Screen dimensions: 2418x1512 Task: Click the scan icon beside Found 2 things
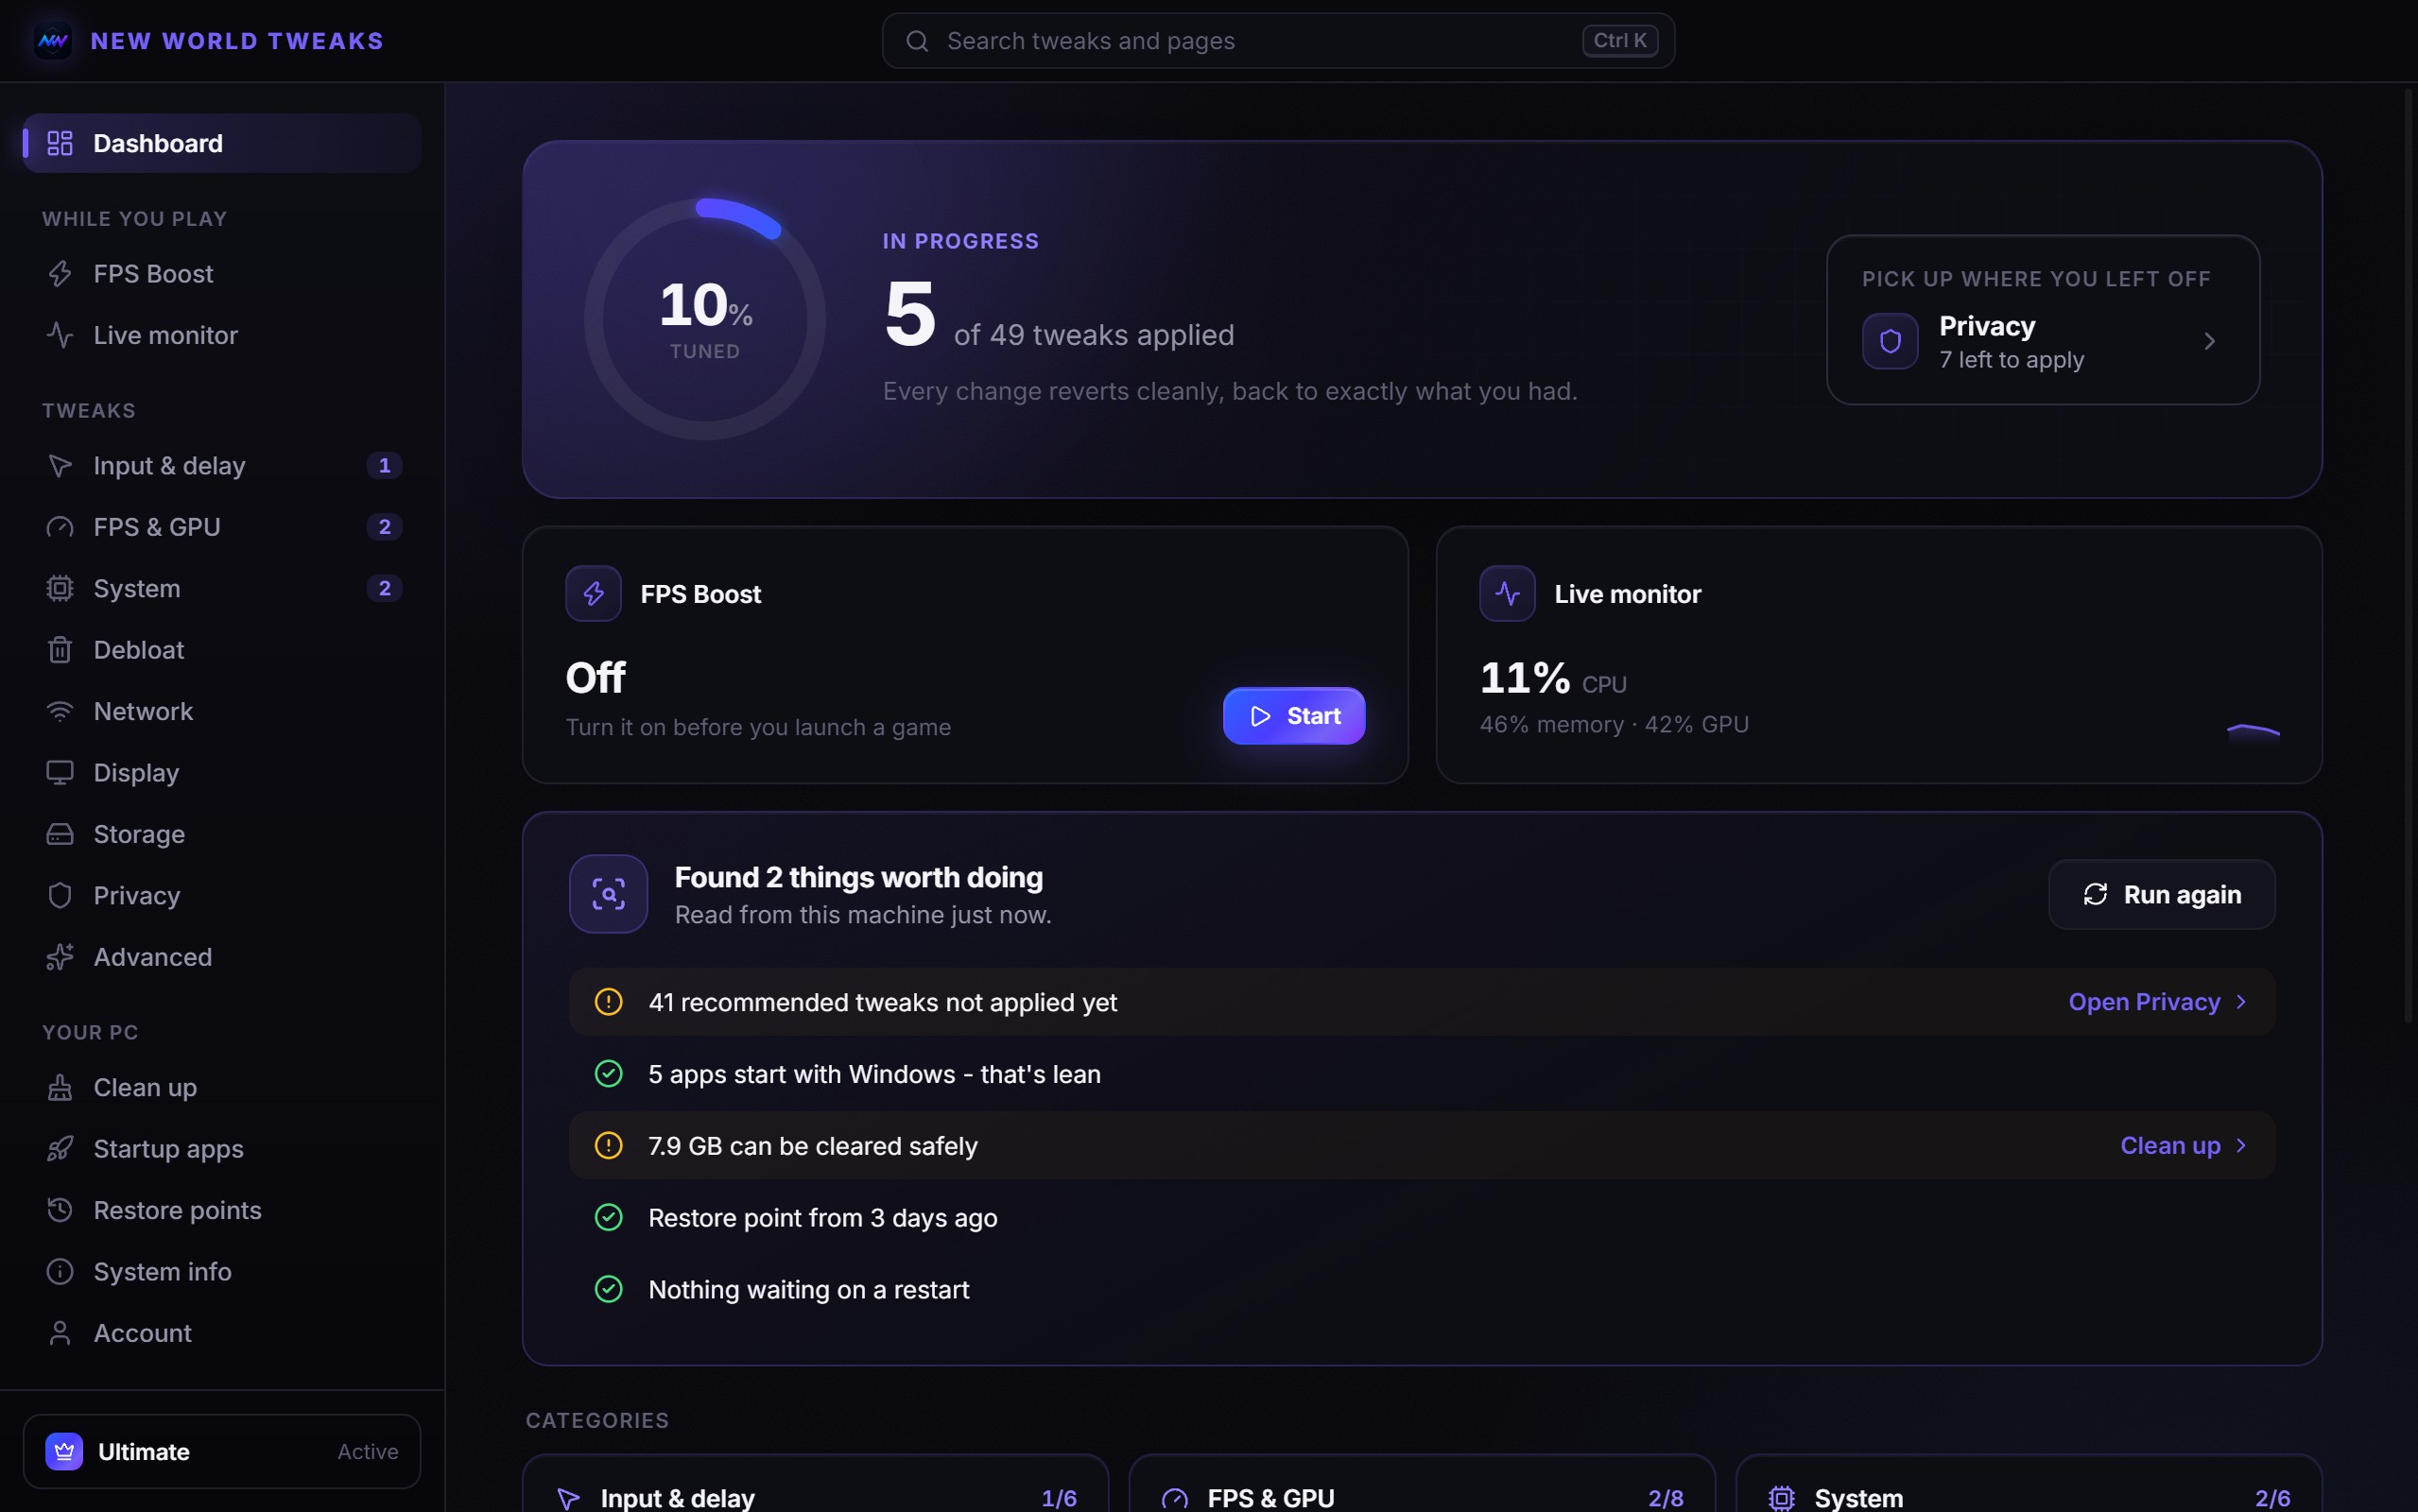tap(609, 894)
